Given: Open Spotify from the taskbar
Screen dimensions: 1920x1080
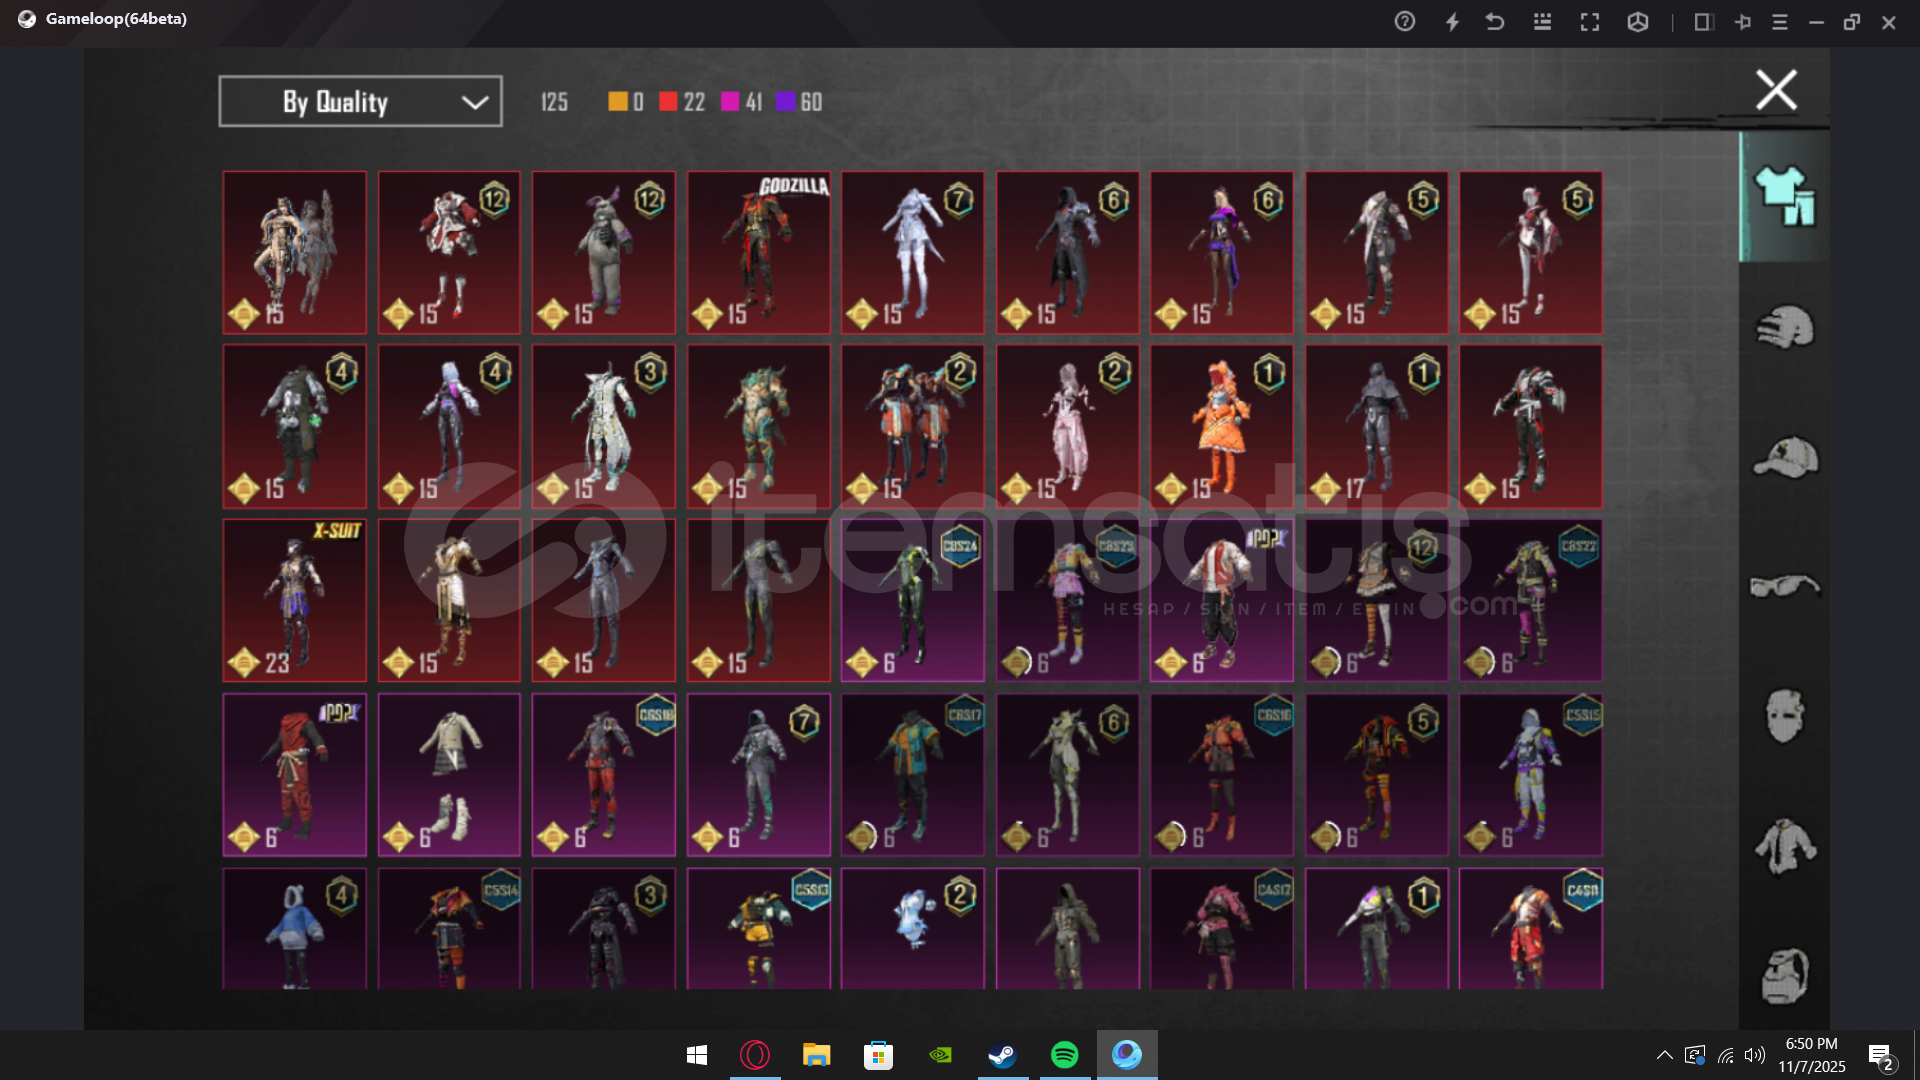Looking at the screenshot, I should tap(1064, 1054).
